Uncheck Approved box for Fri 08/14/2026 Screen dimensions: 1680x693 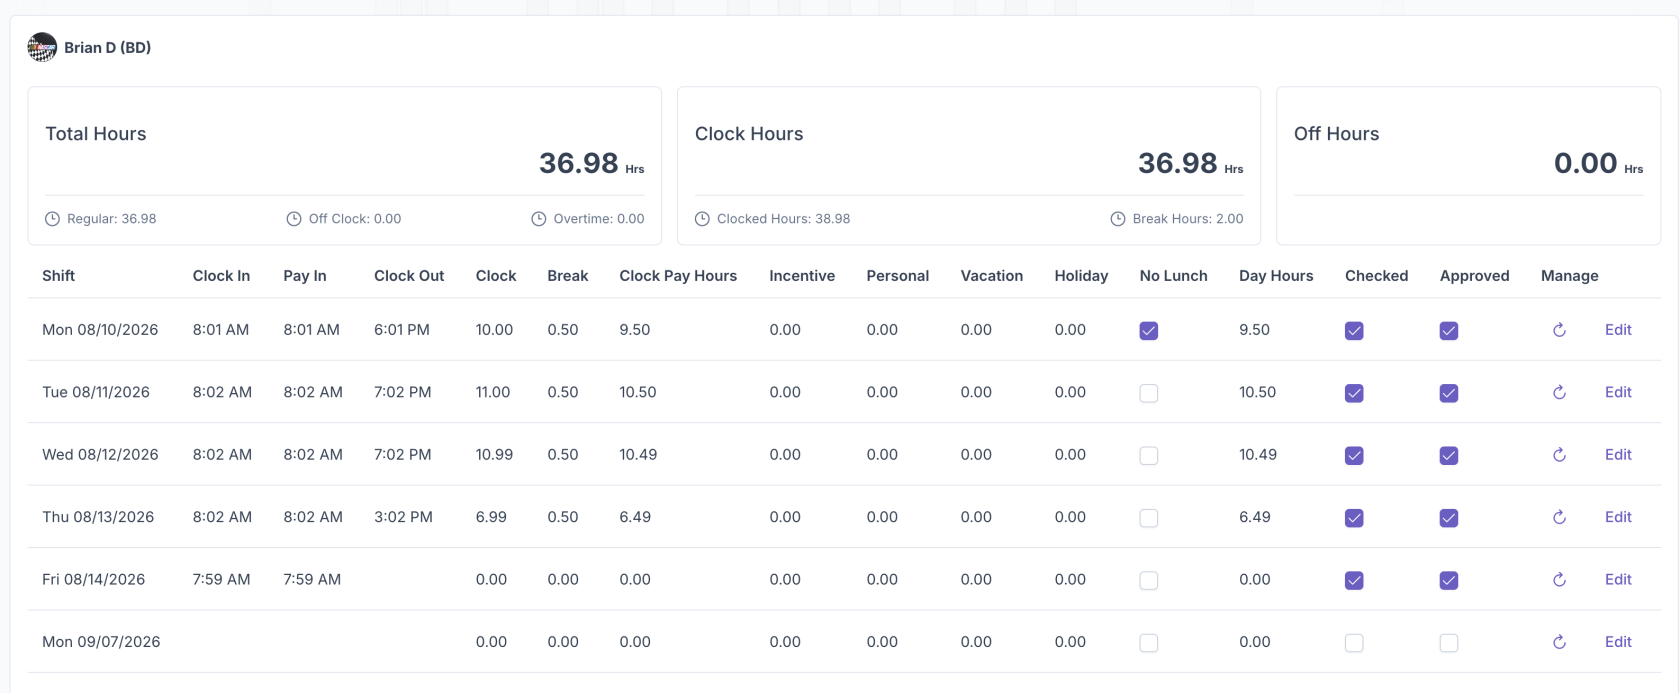point(1449,581)
